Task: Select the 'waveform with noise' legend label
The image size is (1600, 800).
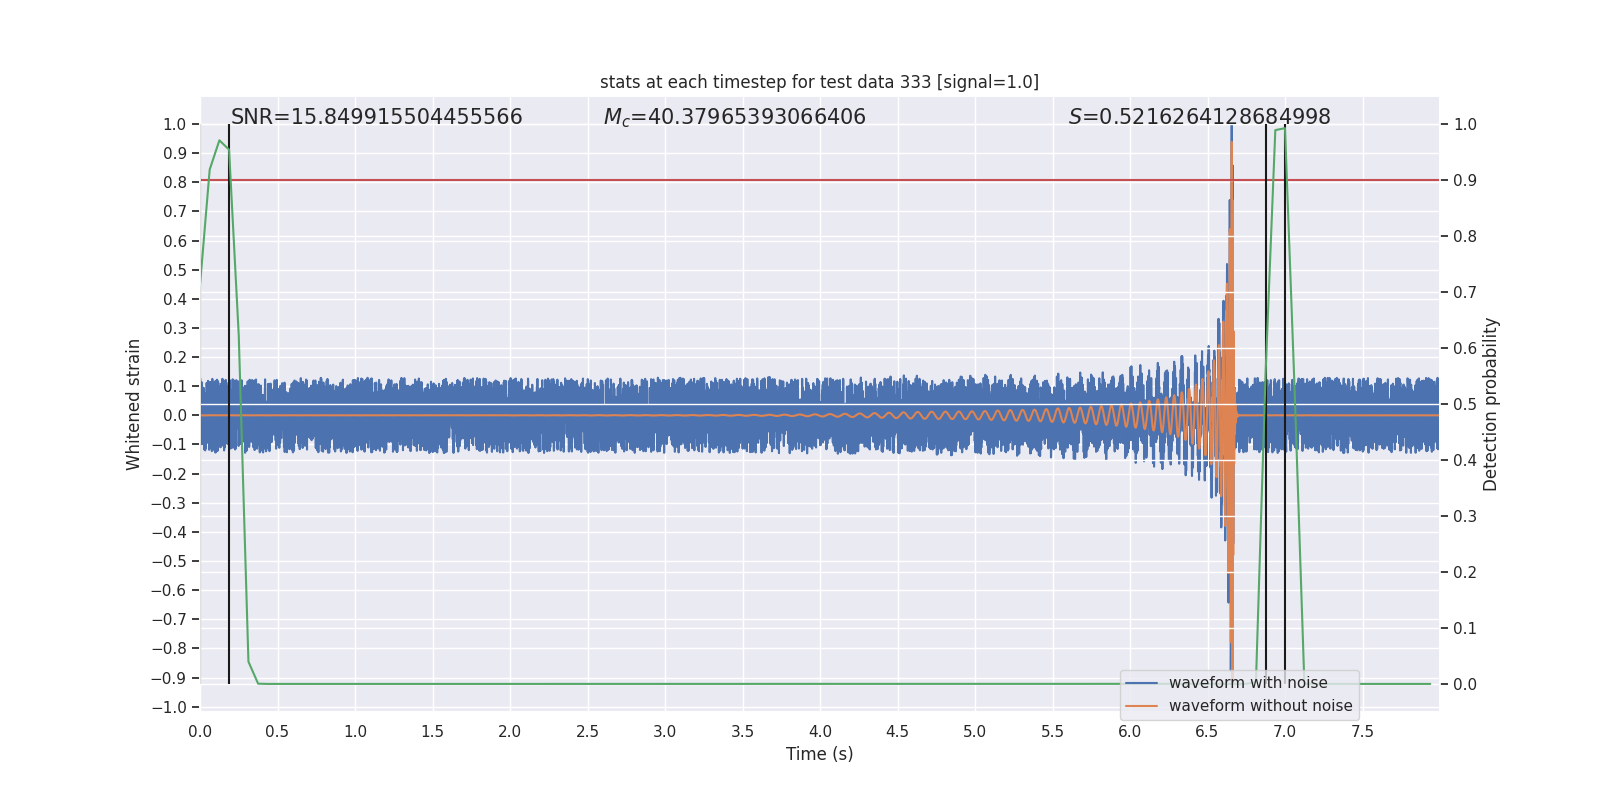Action: 1248,683
